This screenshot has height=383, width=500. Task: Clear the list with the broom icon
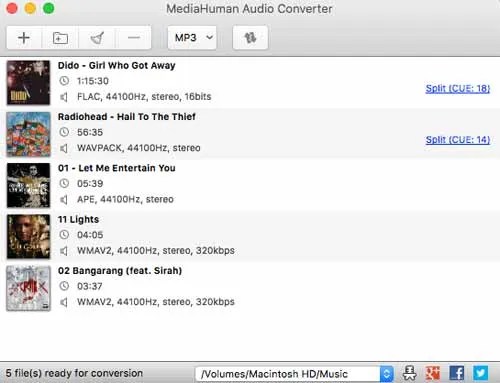click(x=97, y=38)
